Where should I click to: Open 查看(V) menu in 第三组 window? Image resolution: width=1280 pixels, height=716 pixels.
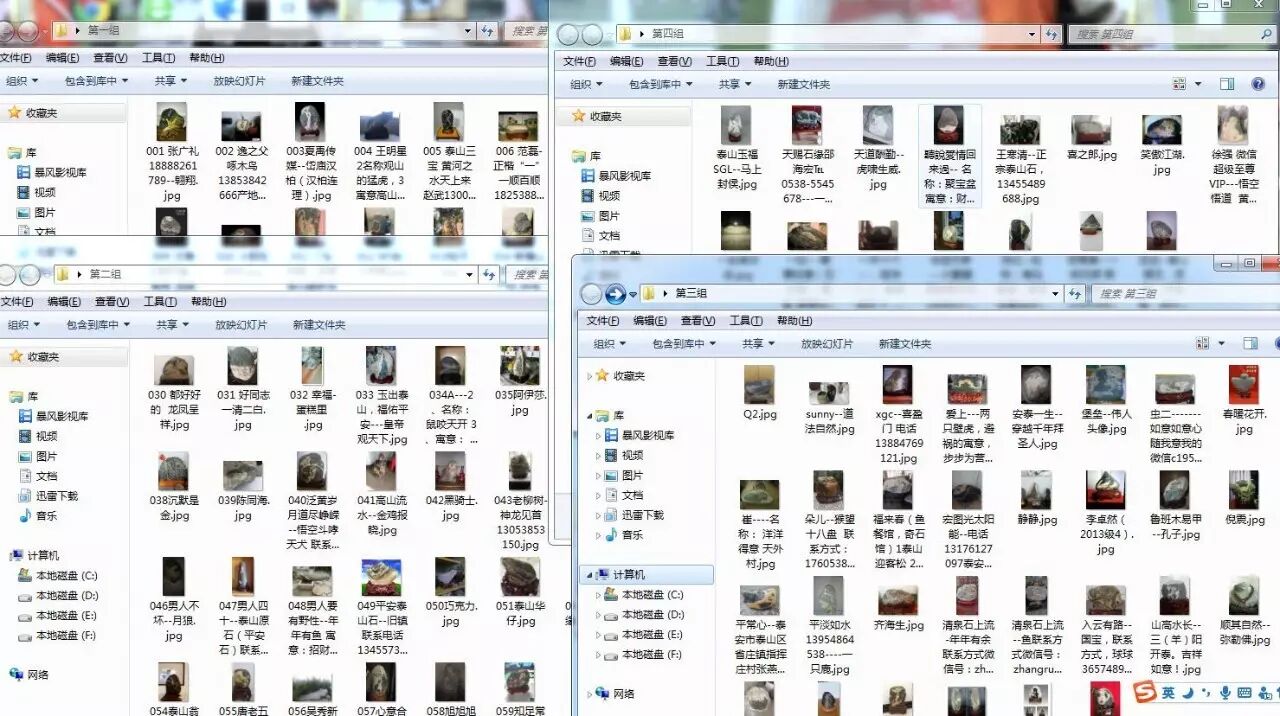click(698, 321)
